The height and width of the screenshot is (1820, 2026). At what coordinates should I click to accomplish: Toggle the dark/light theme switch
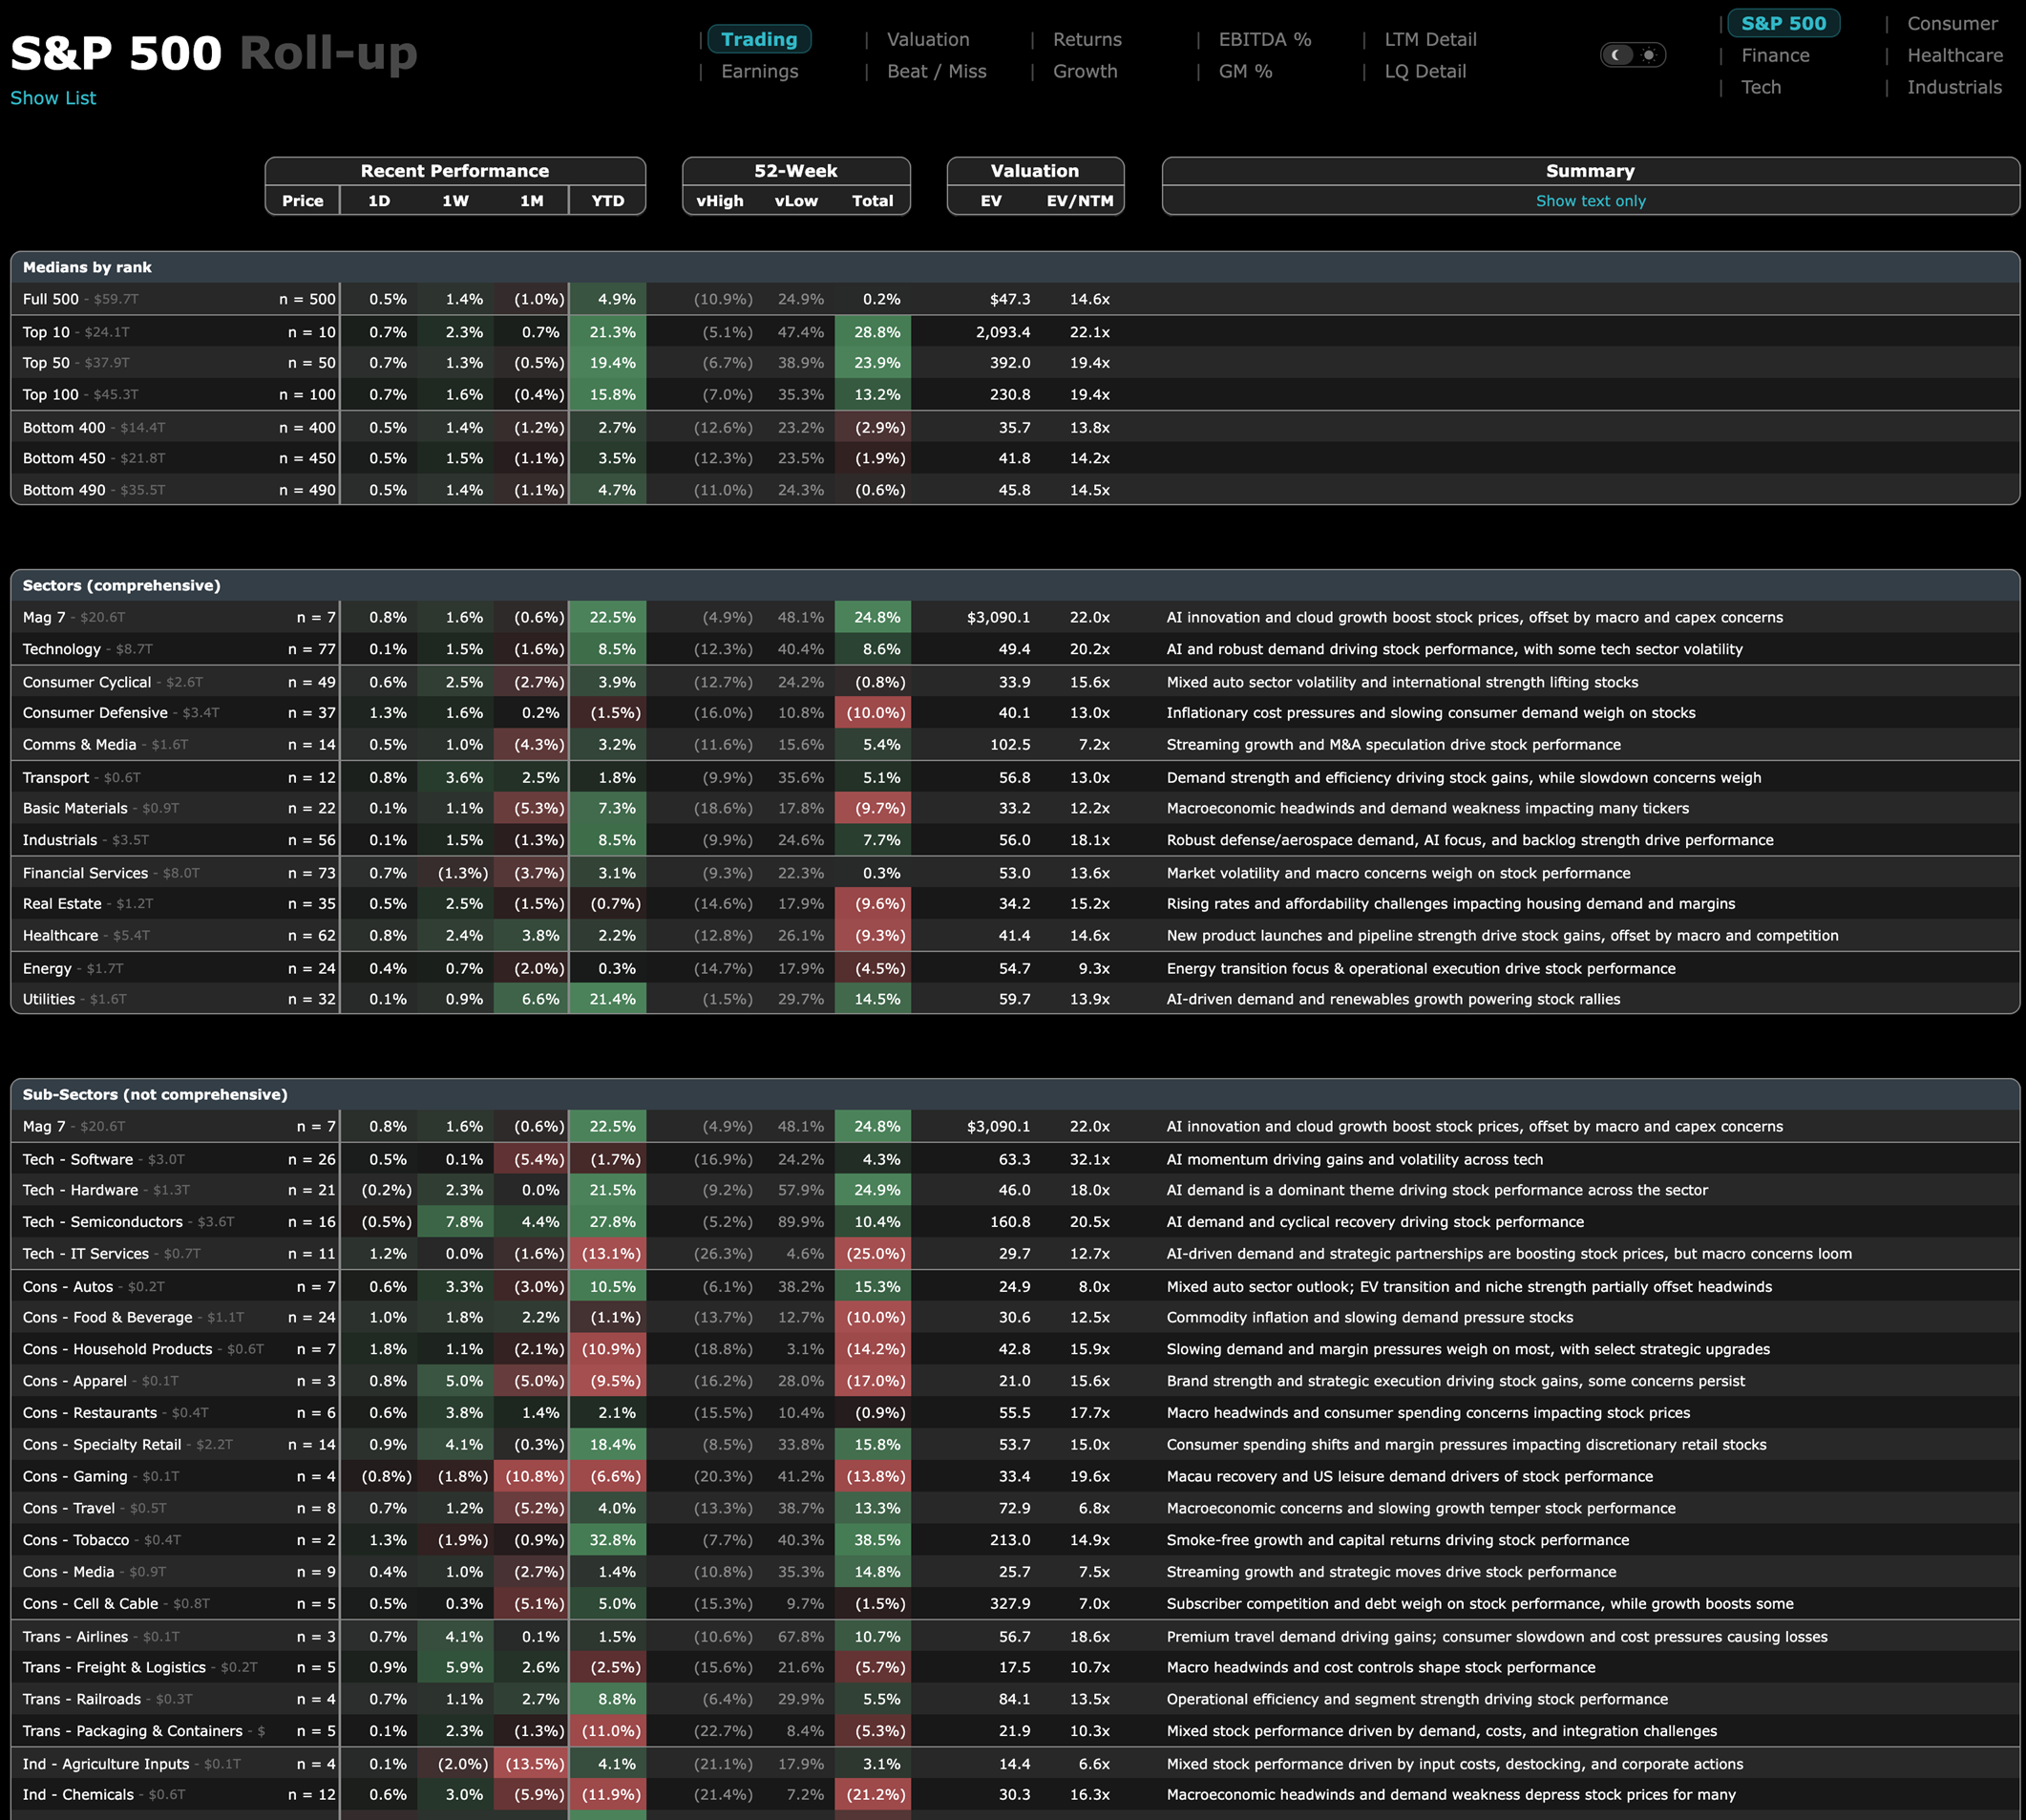(1632, 55)
